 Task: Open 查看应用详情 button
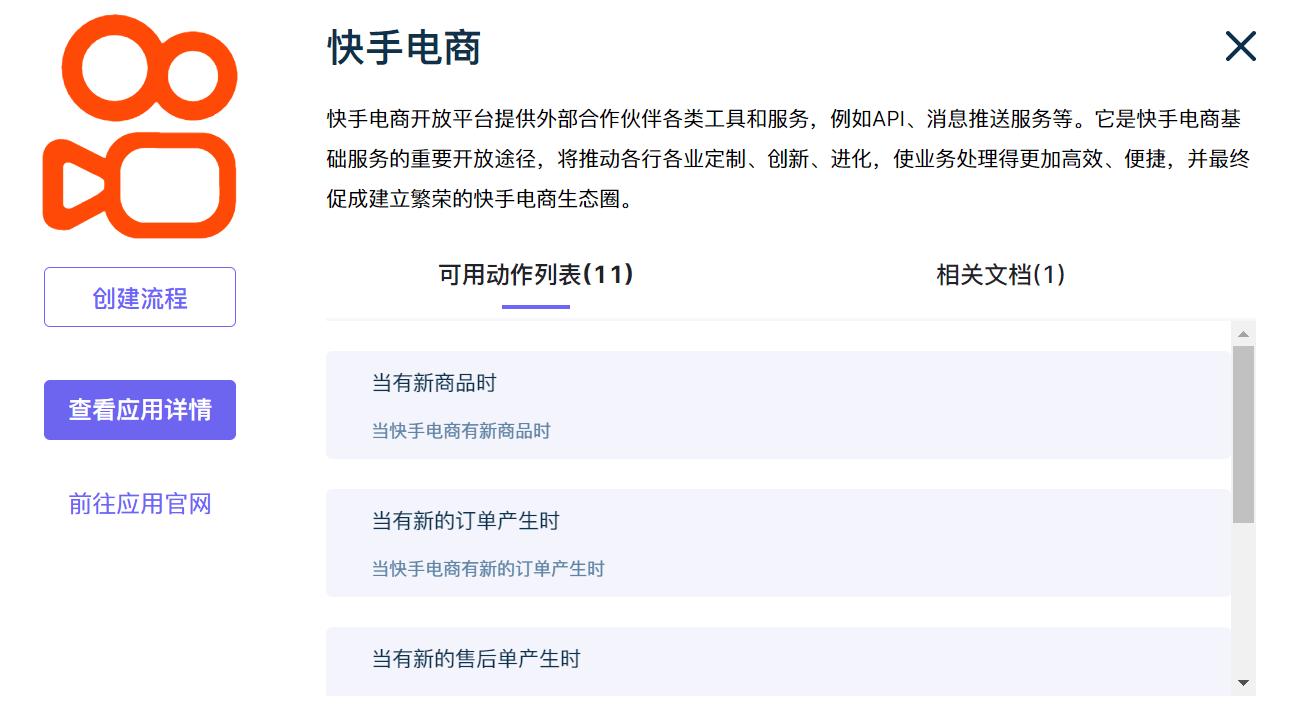point(140,410)
